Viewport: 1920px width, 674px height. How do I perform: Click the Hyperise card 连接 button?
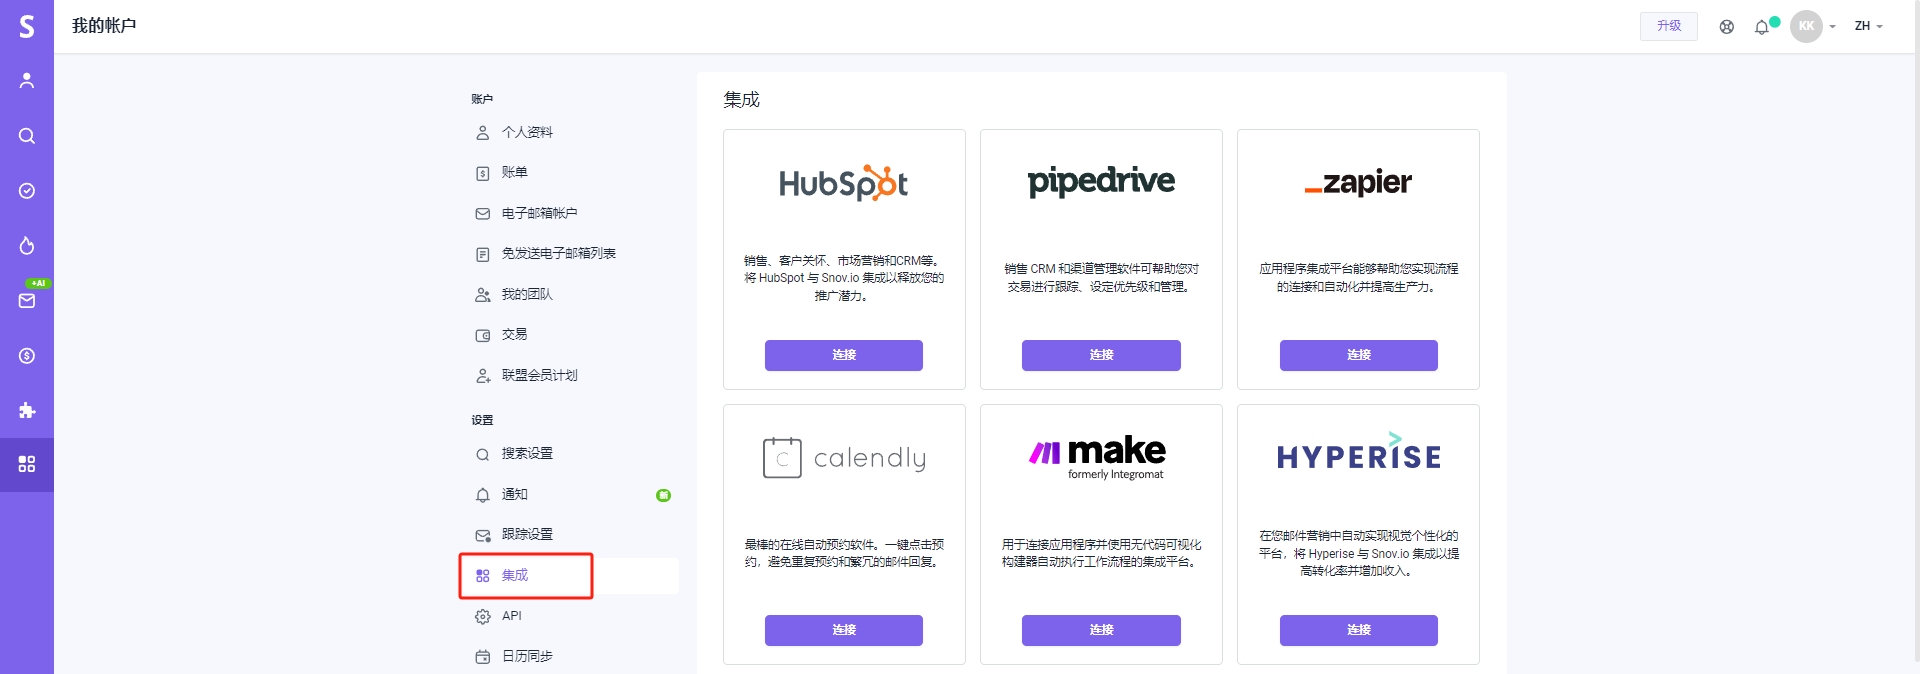click(1358, 630)
